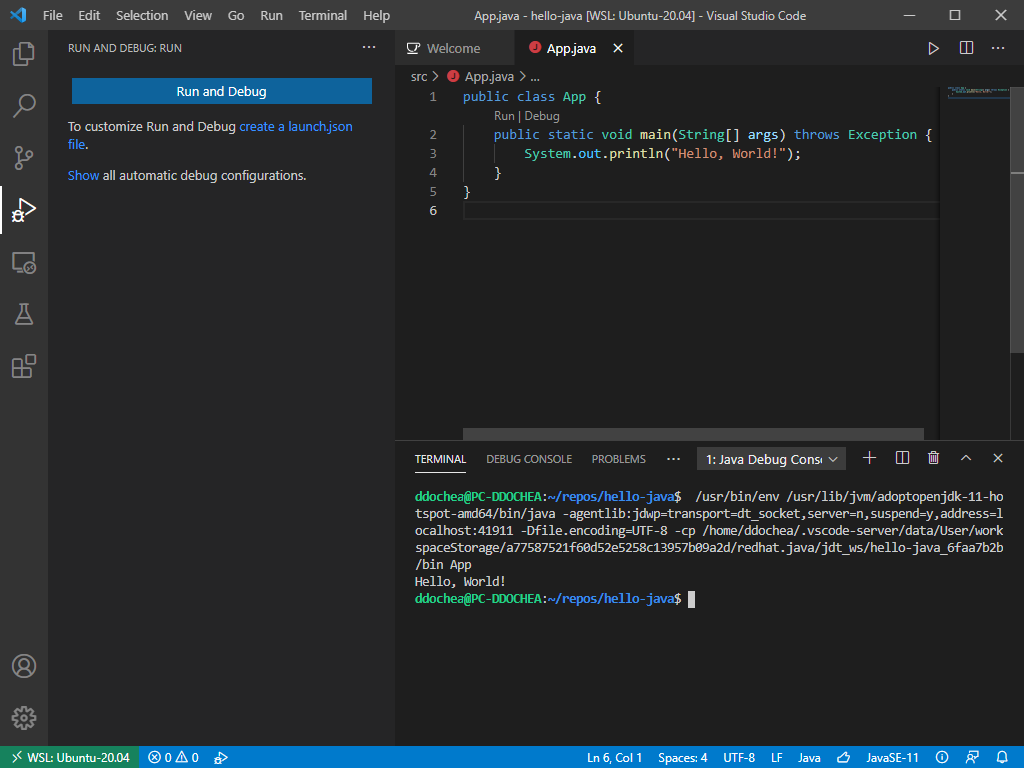The width and height of the screenshot is (1024, 768).
Task: Open the Search view in activity bar
Action: (24, 105)
